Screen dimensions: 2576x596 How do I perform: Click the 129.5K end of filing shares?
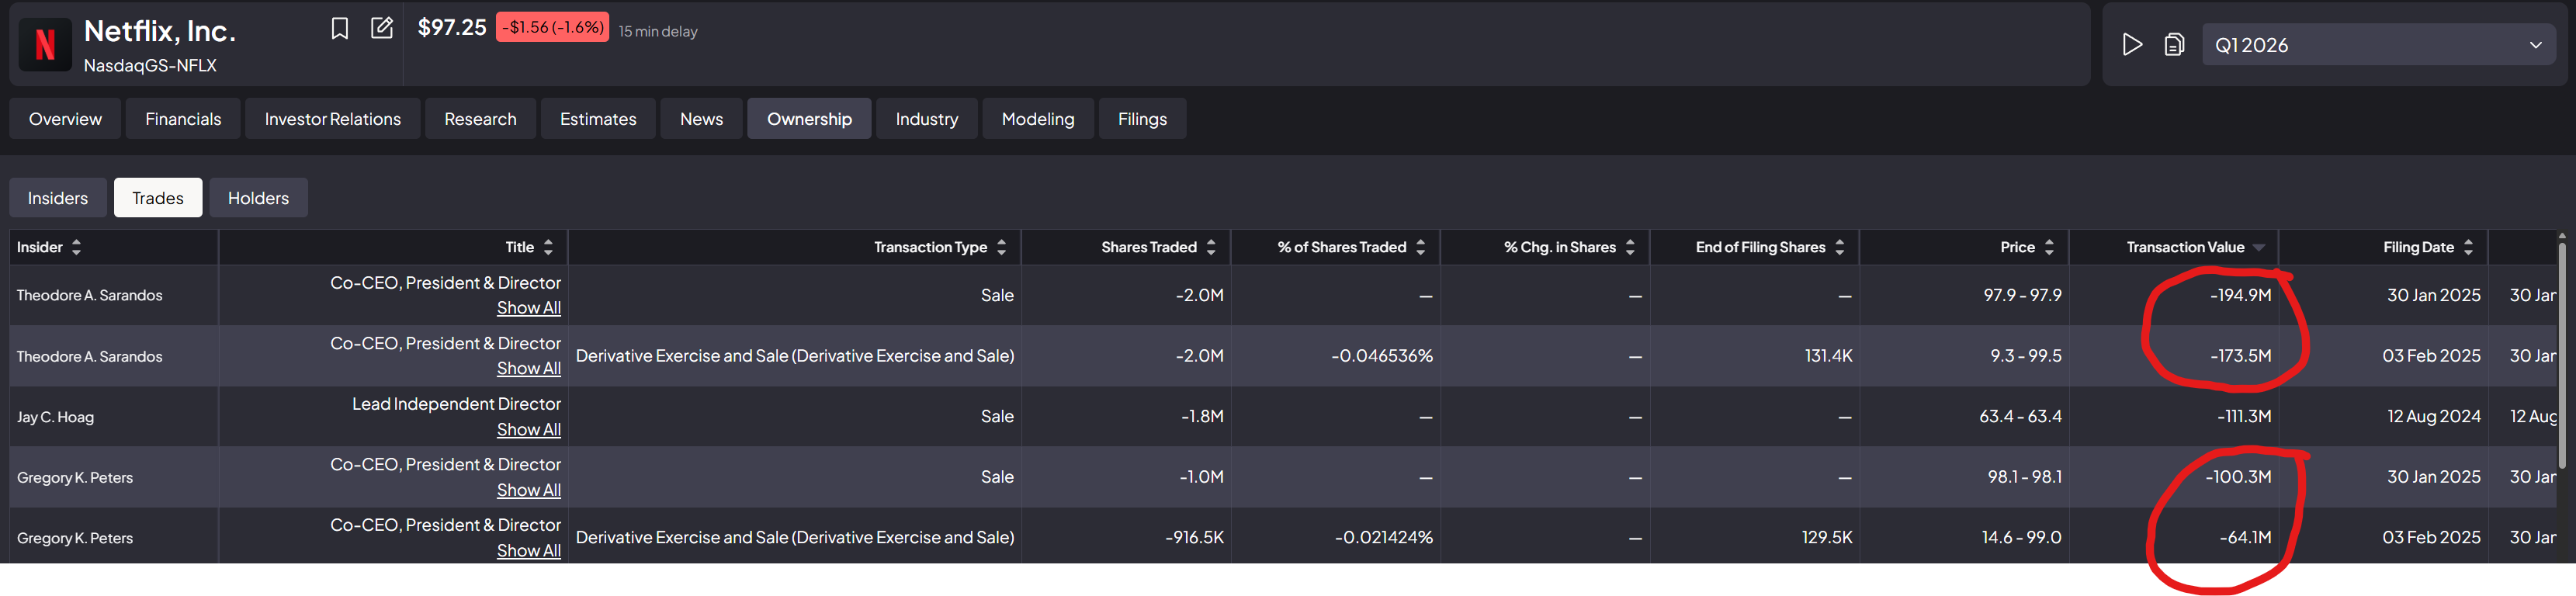[x=1827, y=537]
